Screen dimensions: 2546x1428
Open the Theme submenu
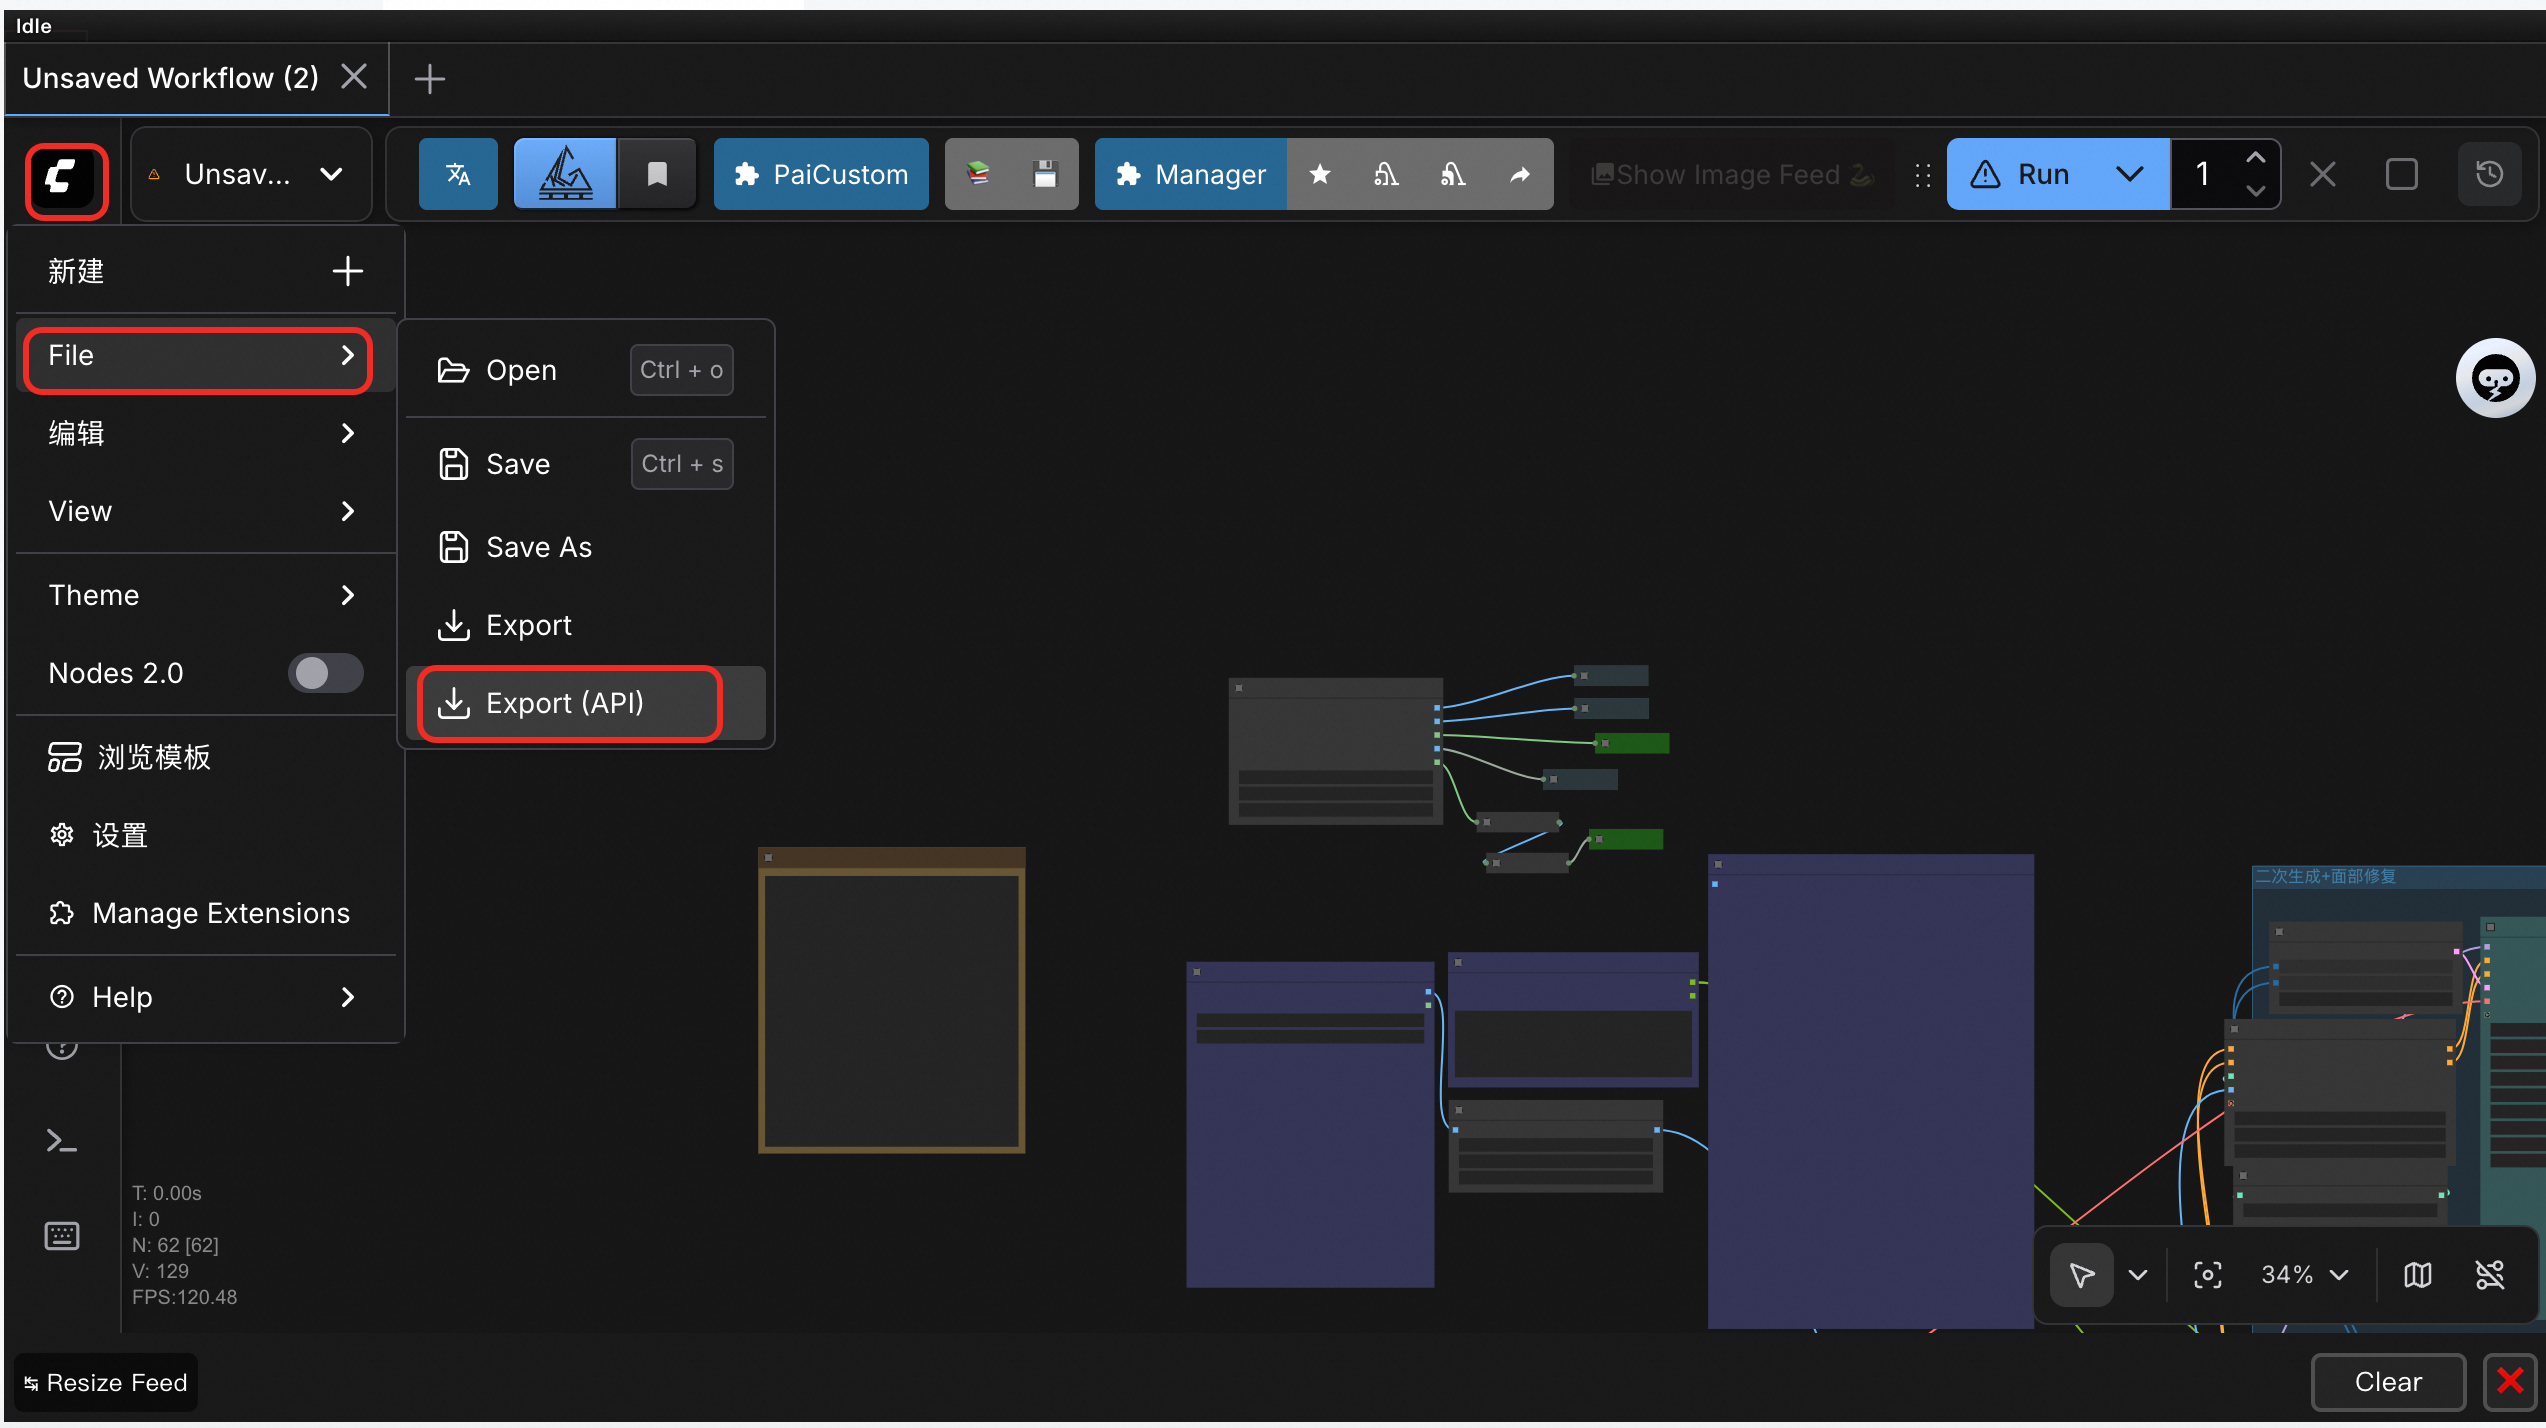pyautogui.click(x=200, y=595)
